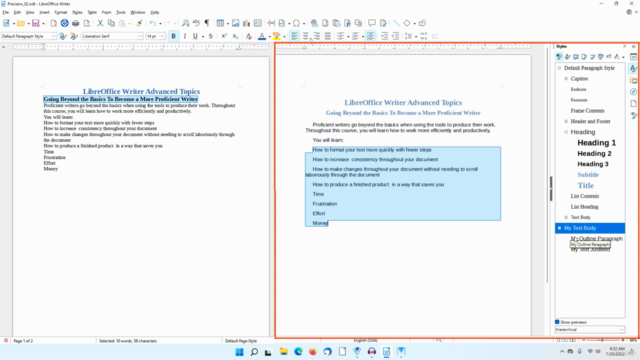Image resolution: width=640 pixels, height=360 pixels.
Task: Toggle Bold formatting
Action: (173, 36)
